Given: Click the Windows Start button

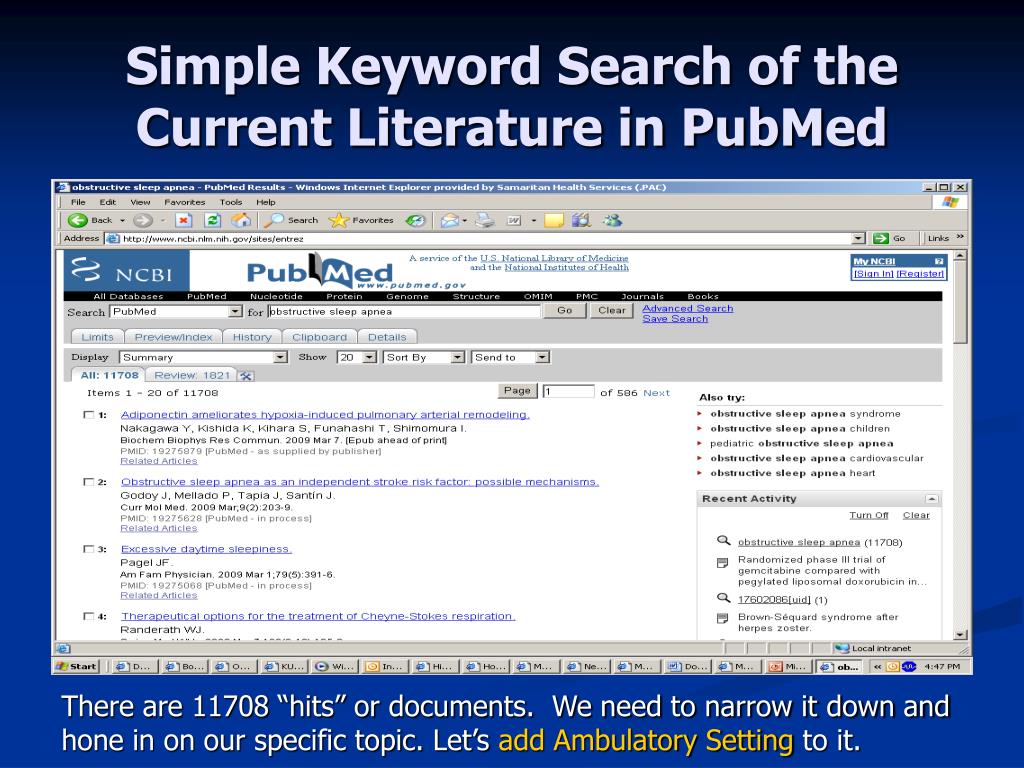Looking at the screenshot, I should click(77, 667).
